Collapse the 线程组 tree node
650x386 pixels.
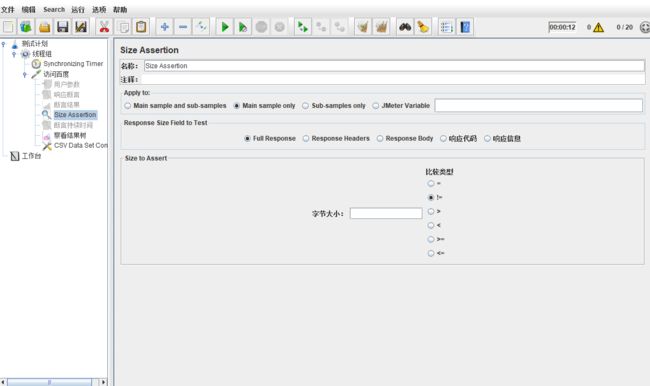pyautogui.click(x=14, y=54)
